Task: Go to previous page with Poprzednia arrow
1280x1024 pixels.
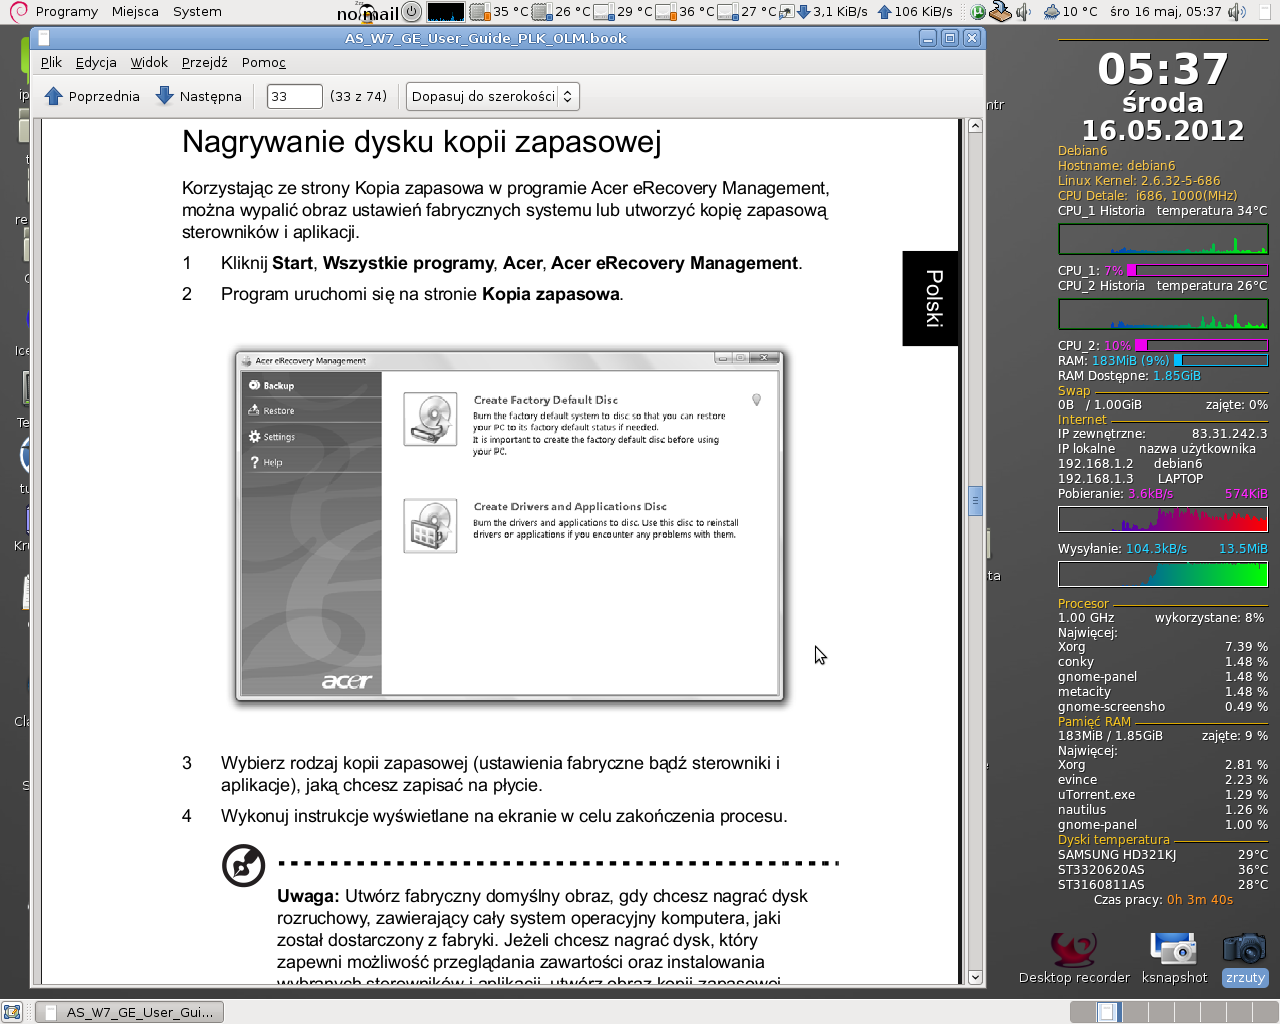Action: pyautogui.click(x=92, y=96)
